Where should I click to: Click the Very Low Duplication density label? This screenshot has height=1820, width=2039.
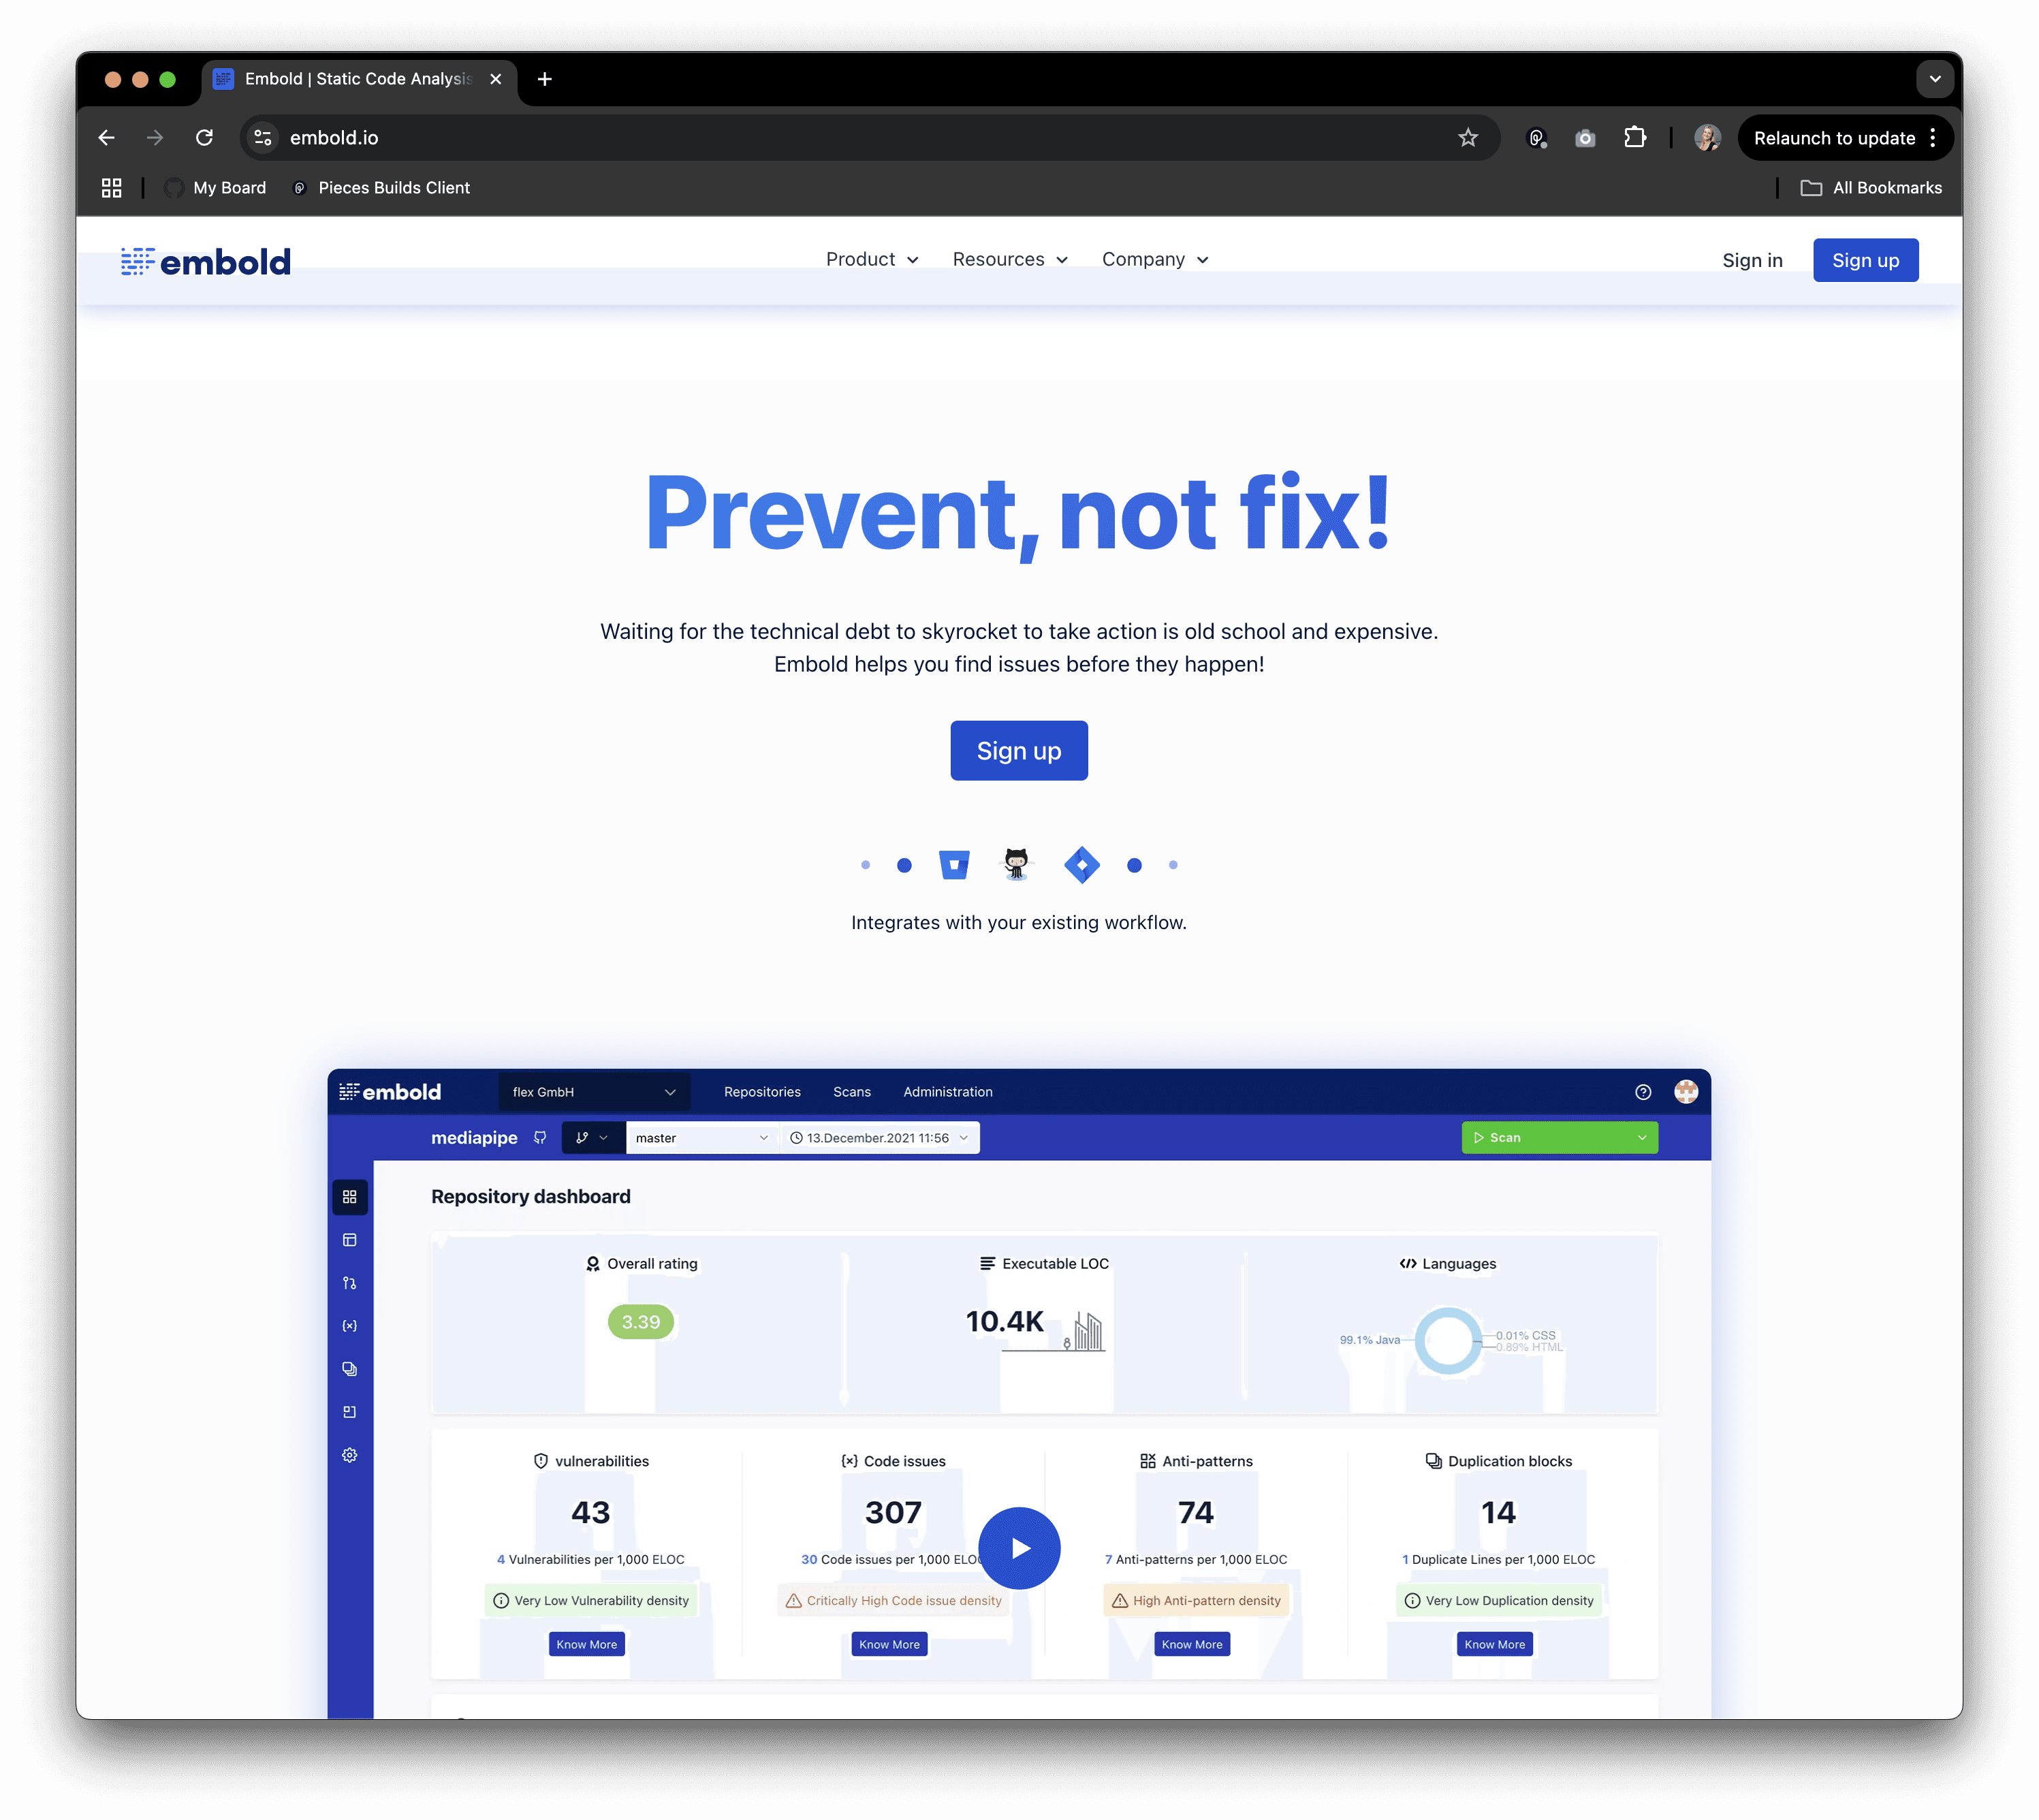(1499, 1601)
